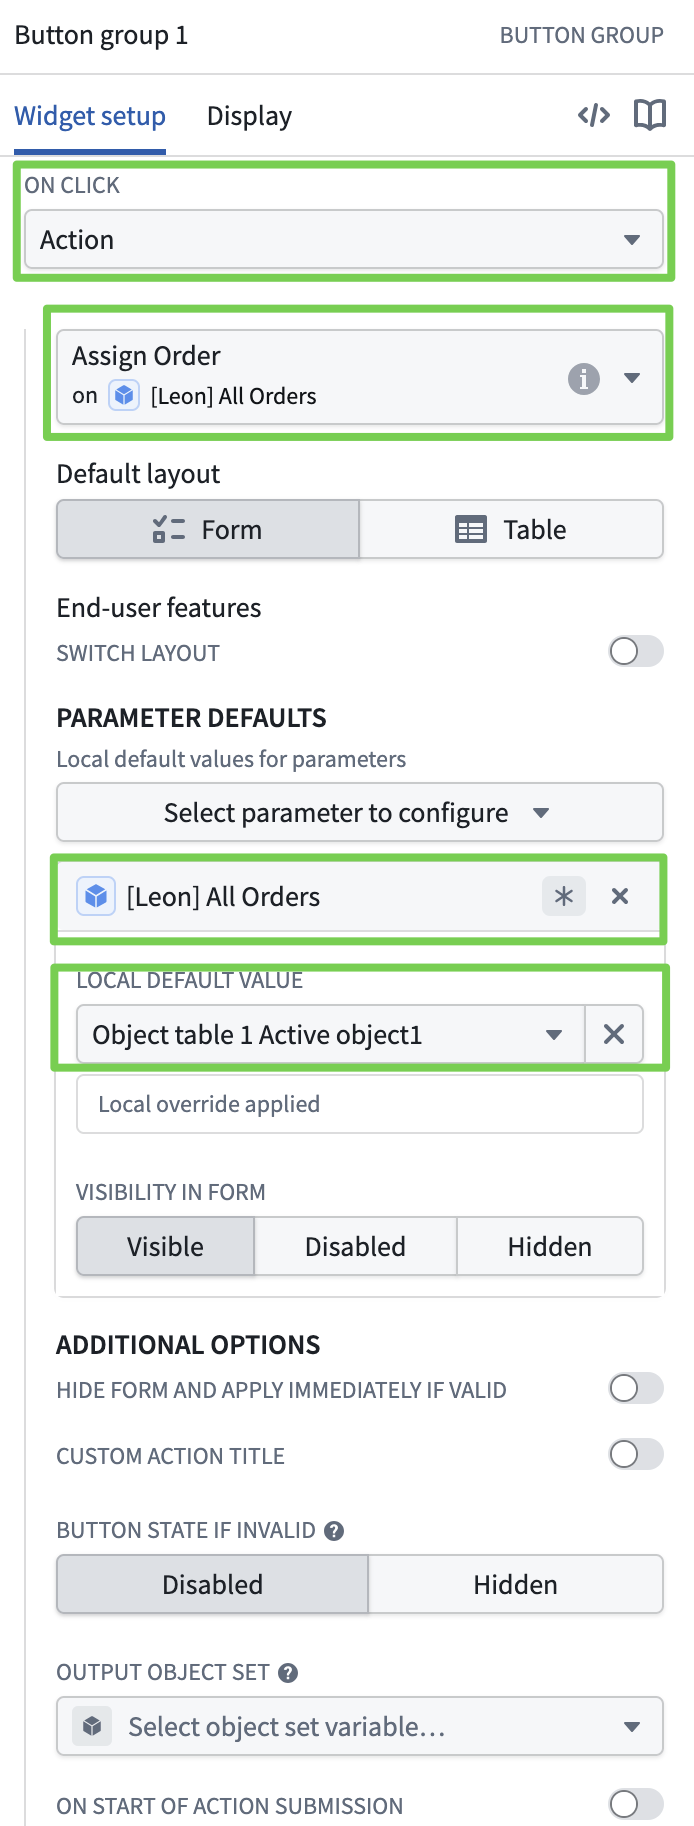Click help icon next to Button State If Invalid
The height and width of the screenshot is (1826, 694).
[x=335, y=1531]
